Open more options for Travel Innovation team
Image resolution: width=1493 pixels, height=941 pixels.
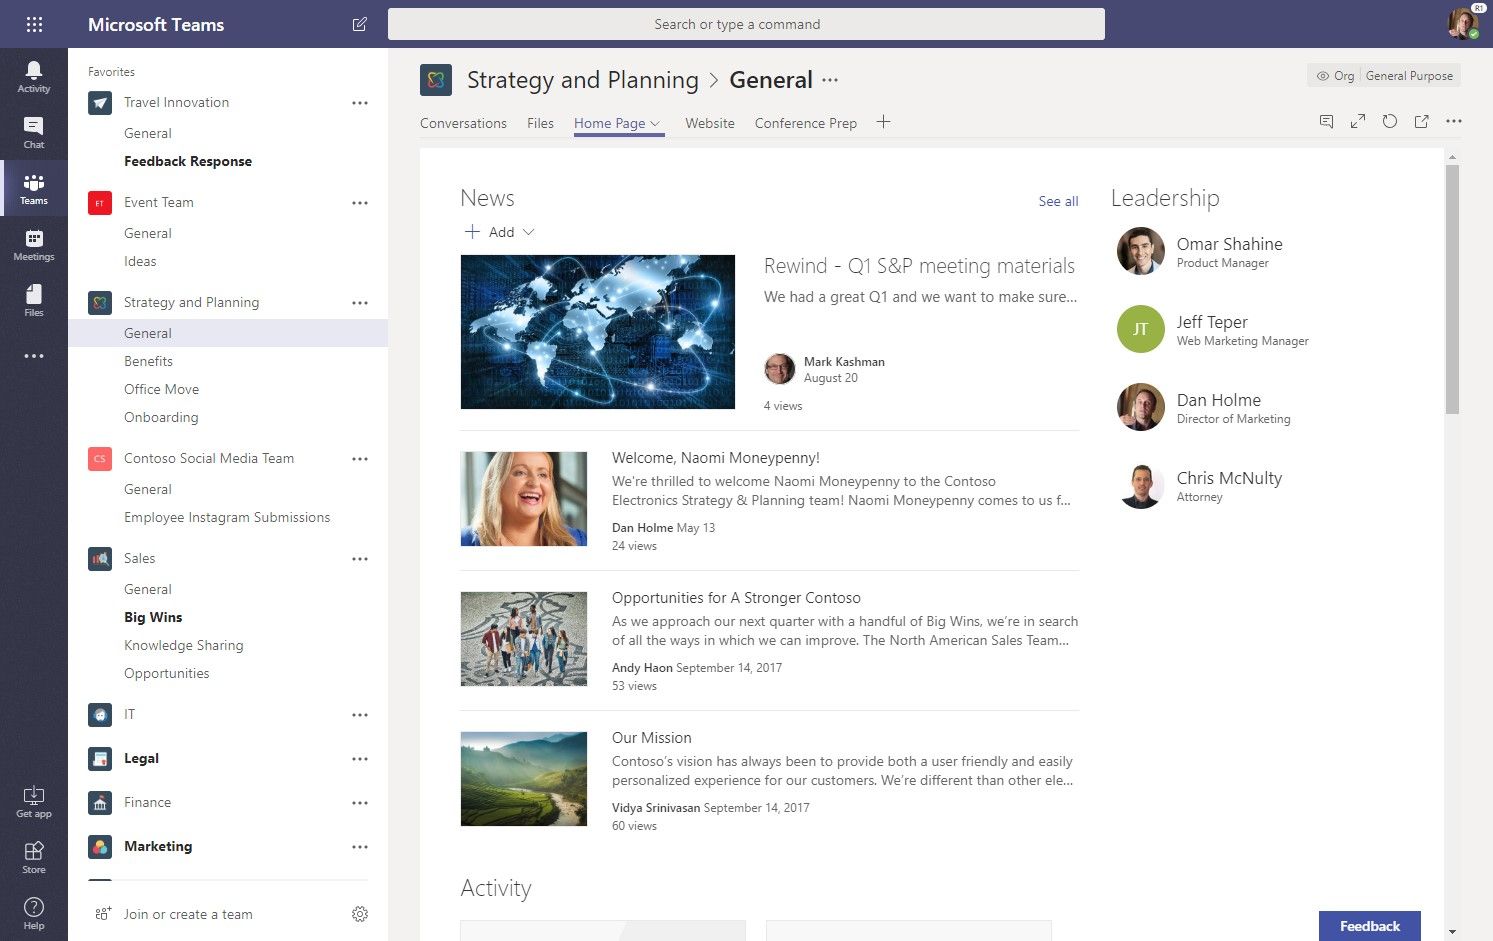point(360,103)
